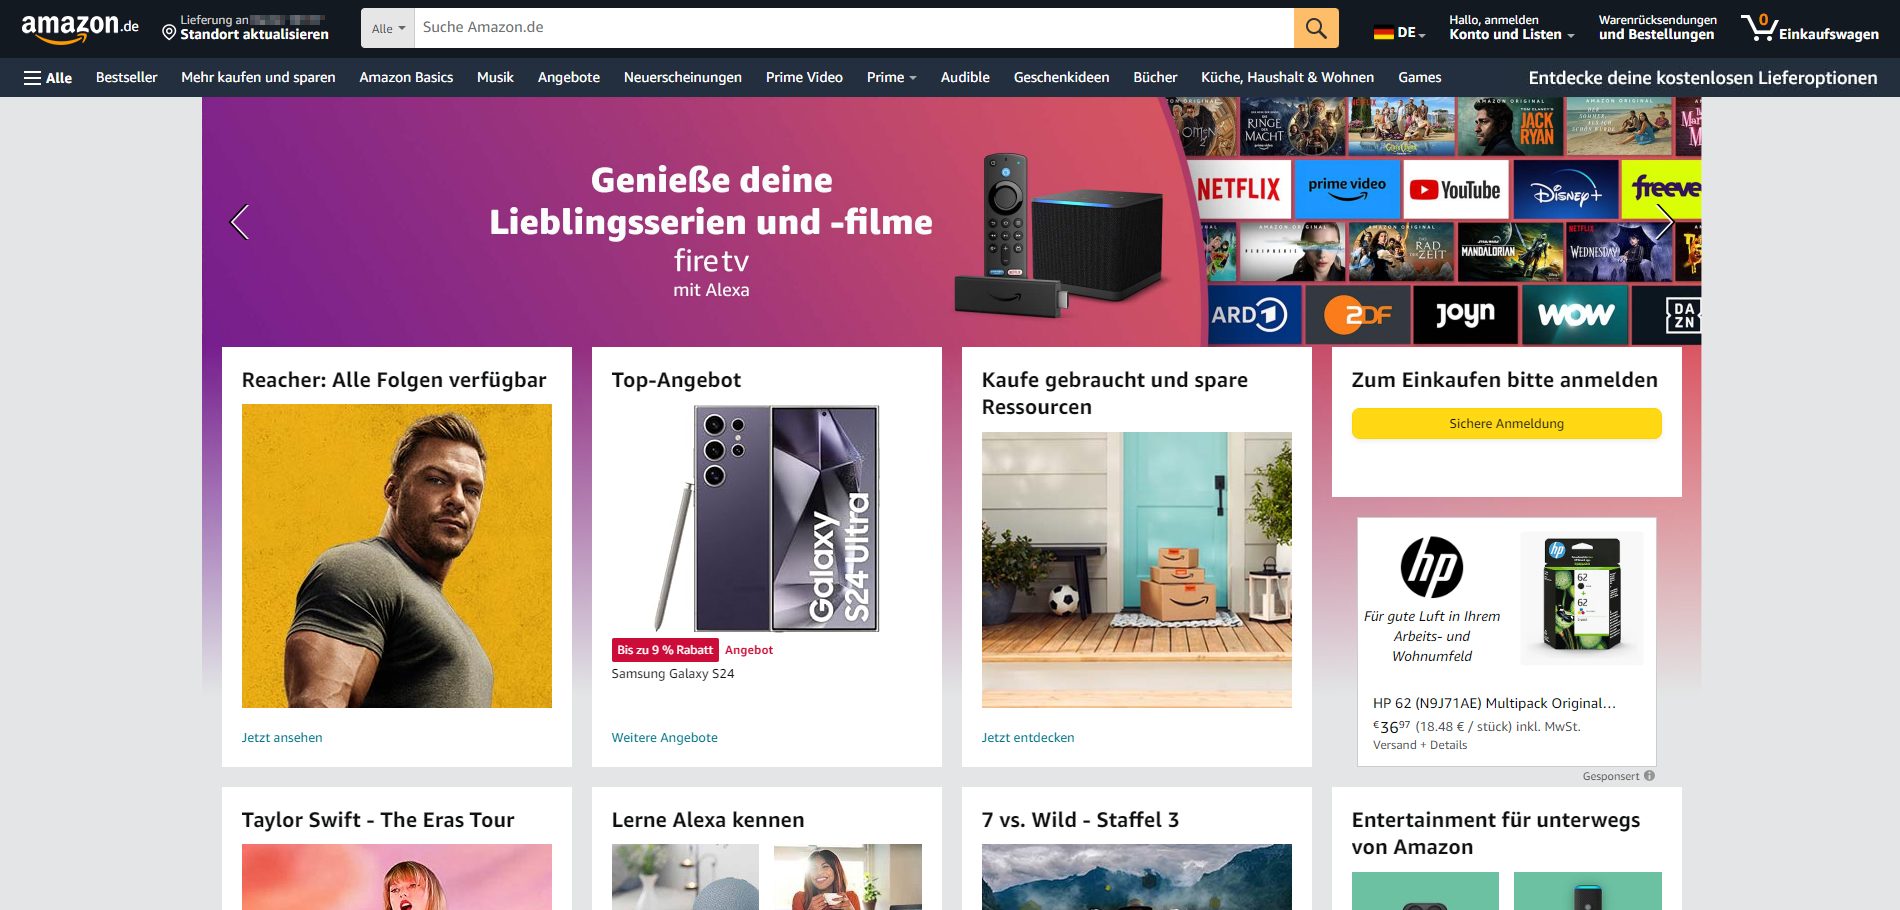Click the magnifying glass search button
Screen dimensions: 1900x910
pos(1316,28)
